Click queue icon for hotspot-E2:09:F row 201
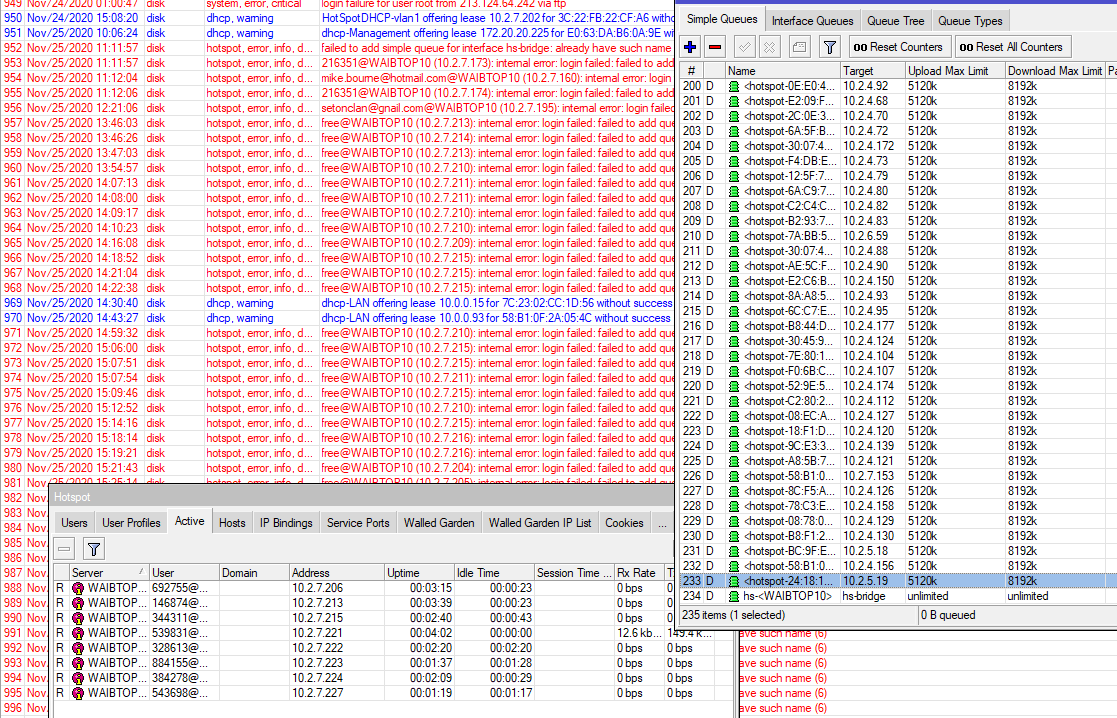1117x718 pixels. (x=734, y=101)
